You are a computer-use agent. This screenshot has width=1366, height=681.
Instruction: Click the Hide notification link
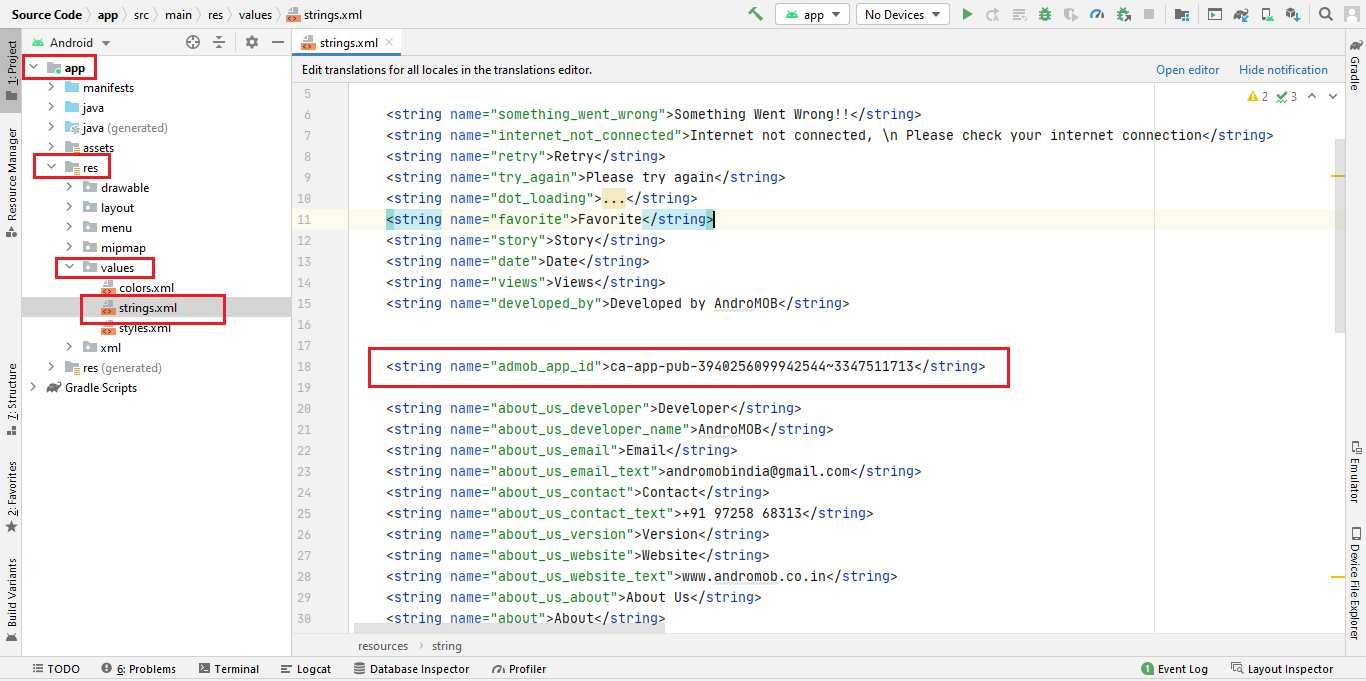(1283, 70)
